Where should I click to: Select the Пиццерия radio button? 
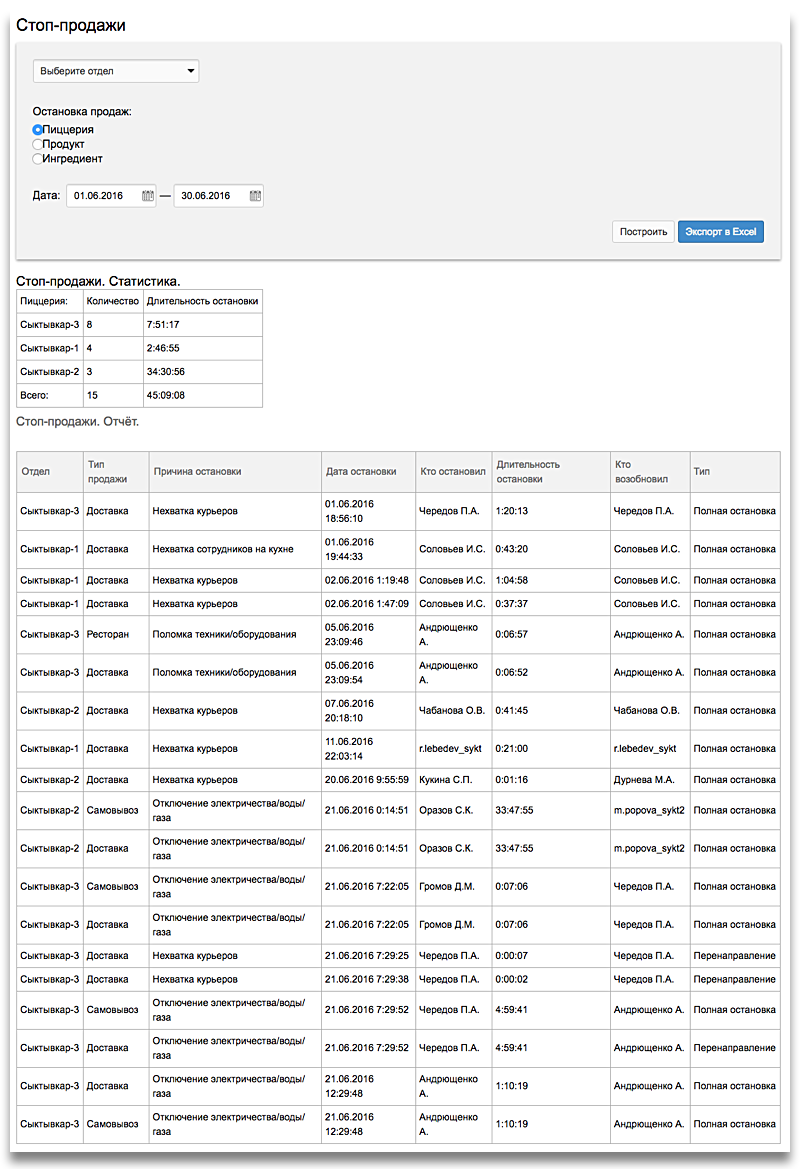pos(37,130)
